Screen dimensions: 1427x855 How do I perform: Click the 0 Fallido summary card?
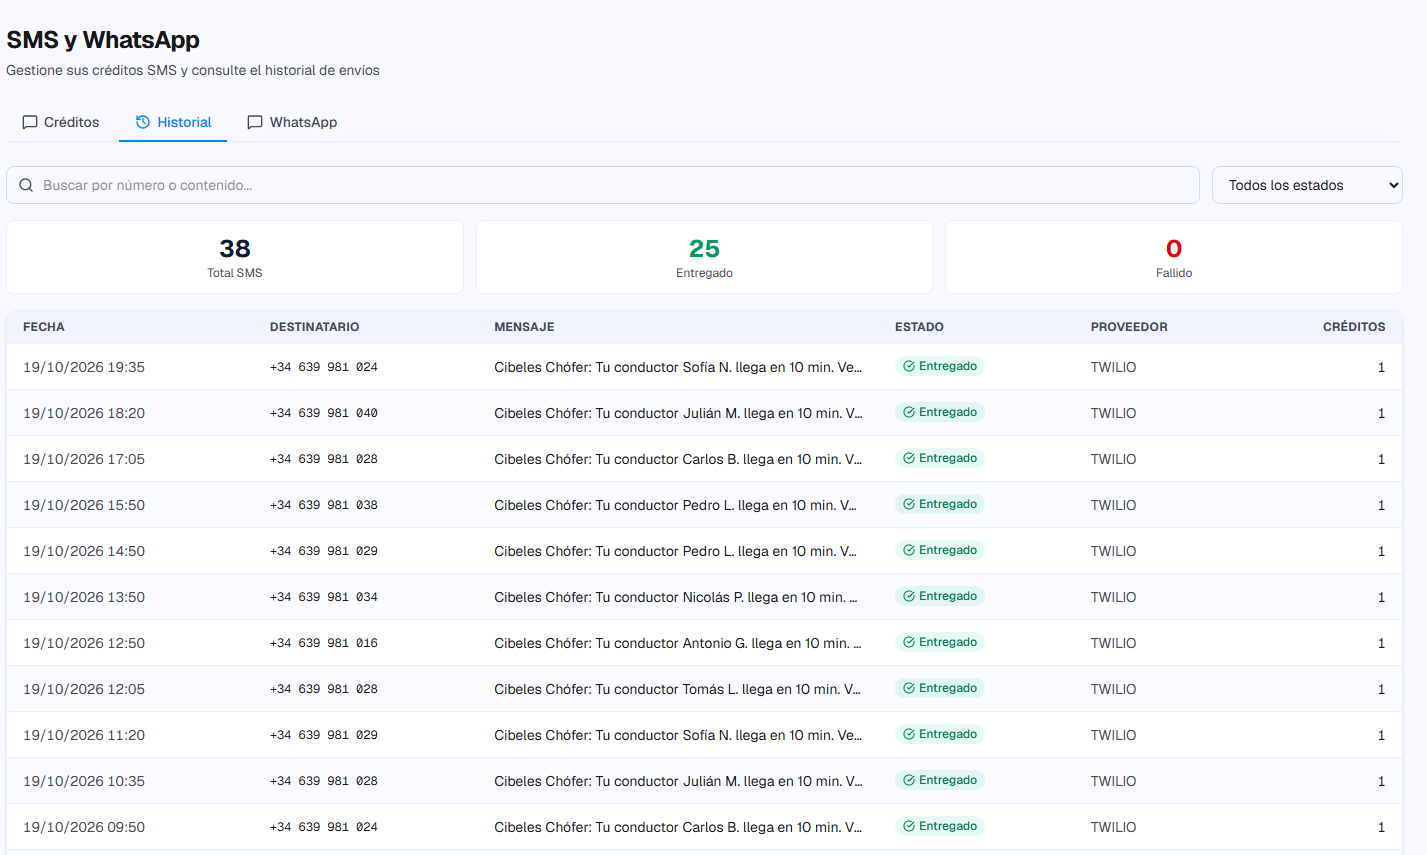pyautogui.click(x=1174, y=257)
